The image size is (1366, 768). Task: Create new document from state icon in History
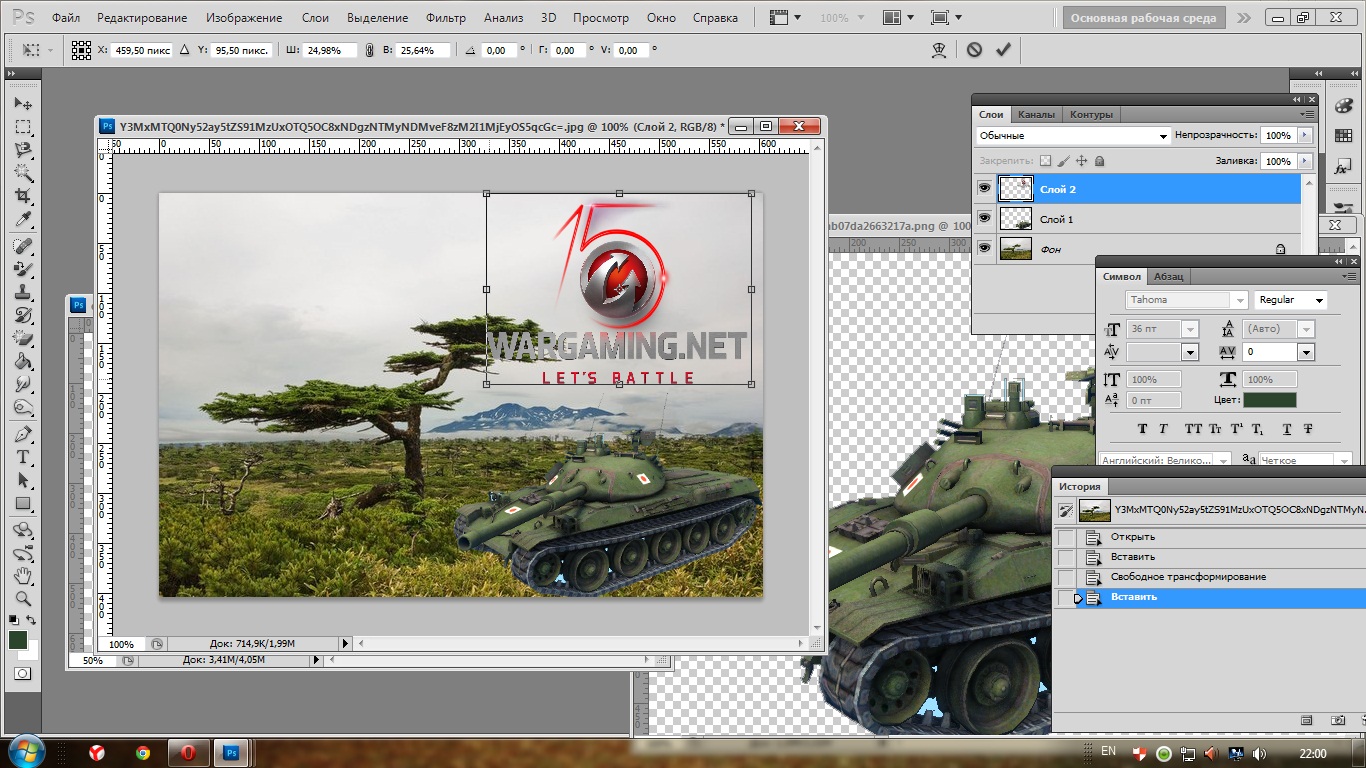tap(1306, 720)
